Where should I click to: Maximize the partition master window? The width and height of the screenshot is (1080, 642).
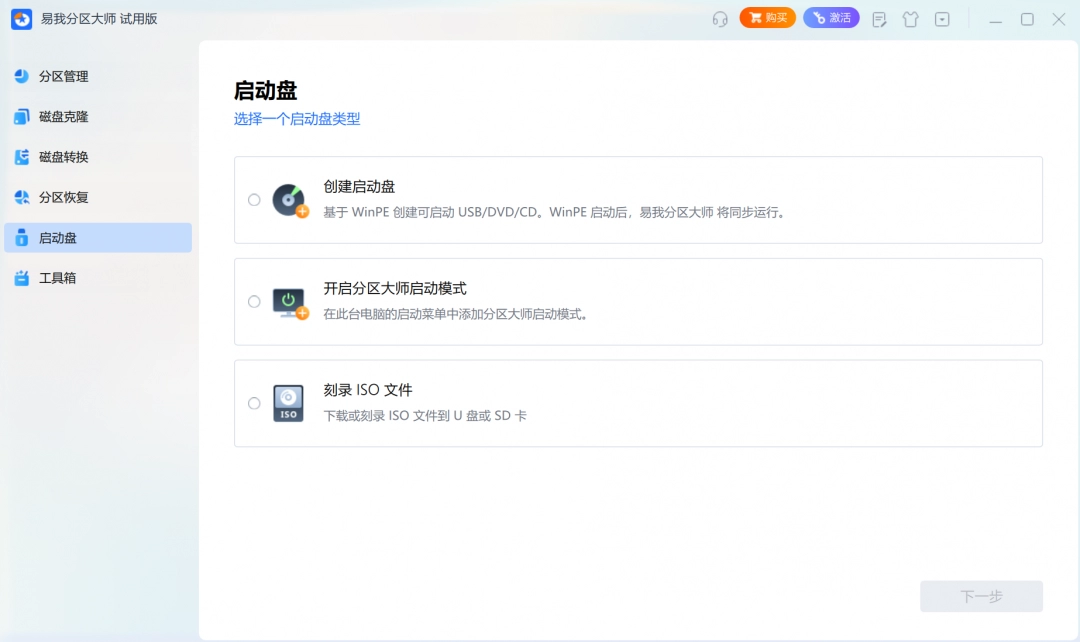click(1027, 19)
